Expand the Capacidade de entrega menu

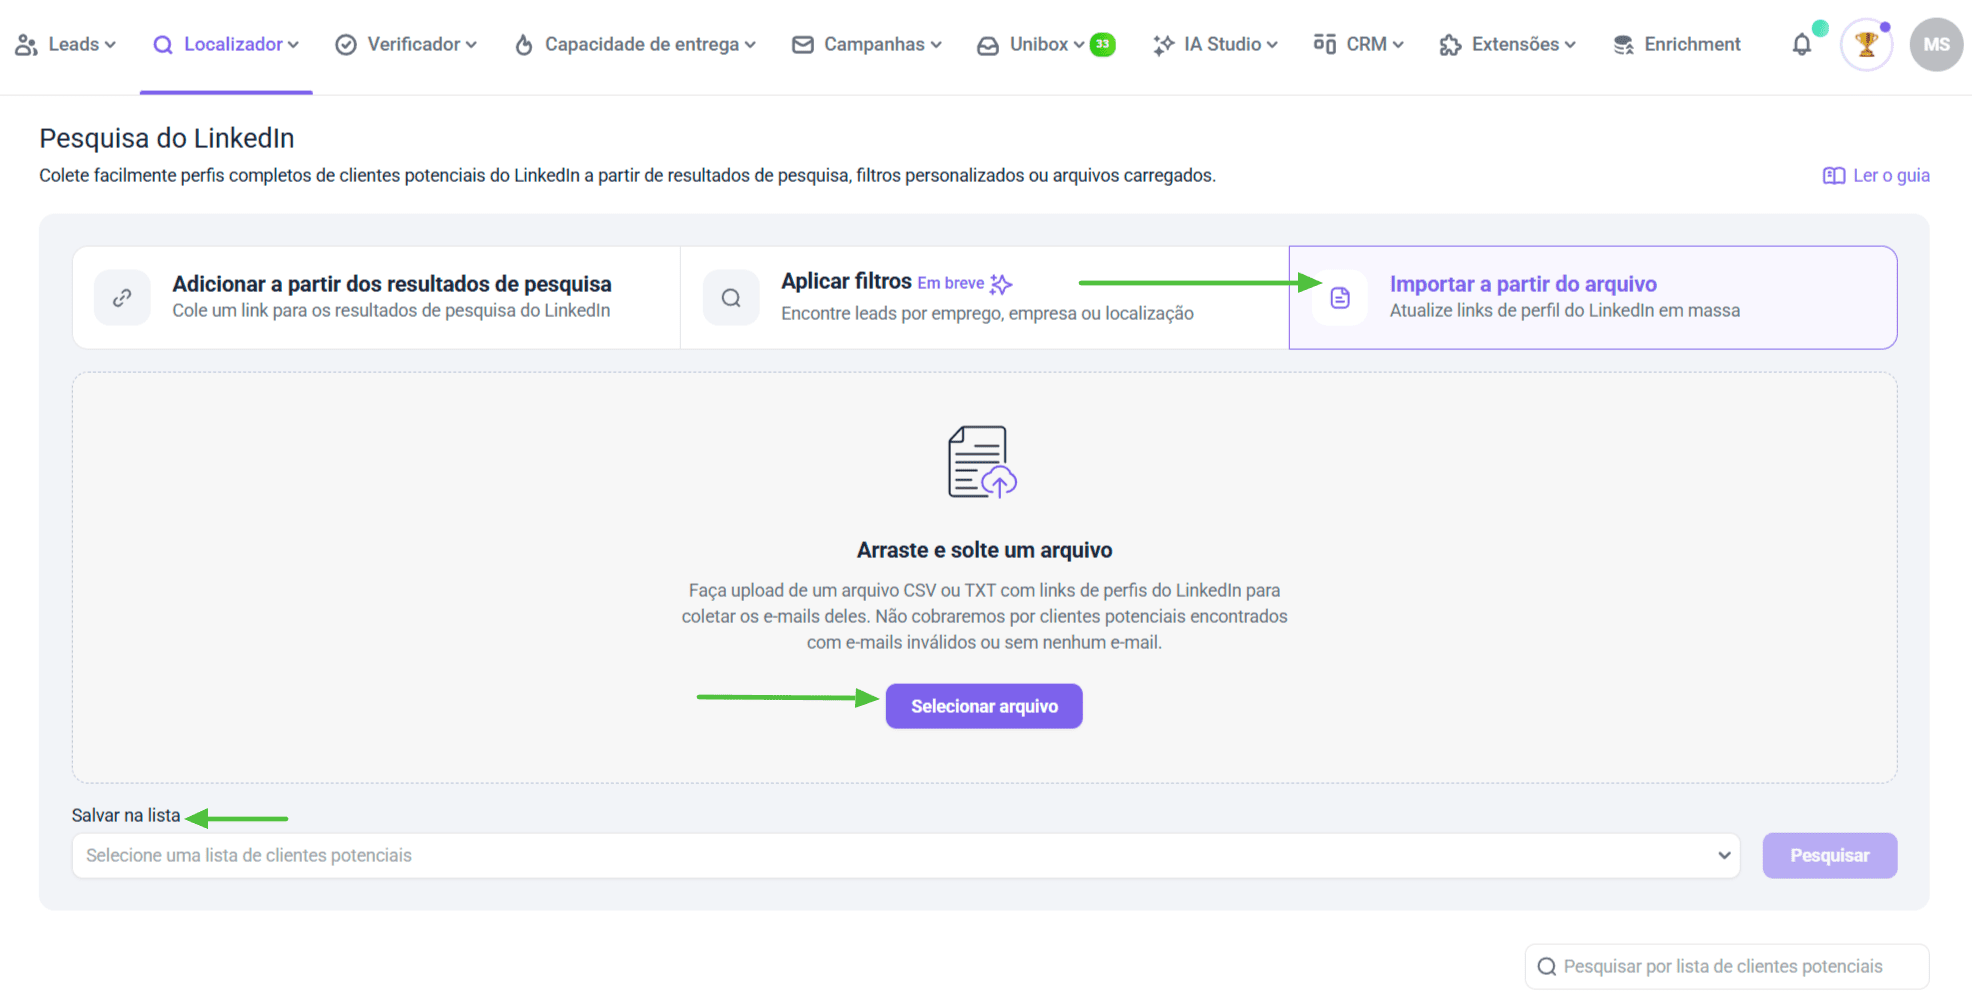pyautogui.click(x=635, y=45)
